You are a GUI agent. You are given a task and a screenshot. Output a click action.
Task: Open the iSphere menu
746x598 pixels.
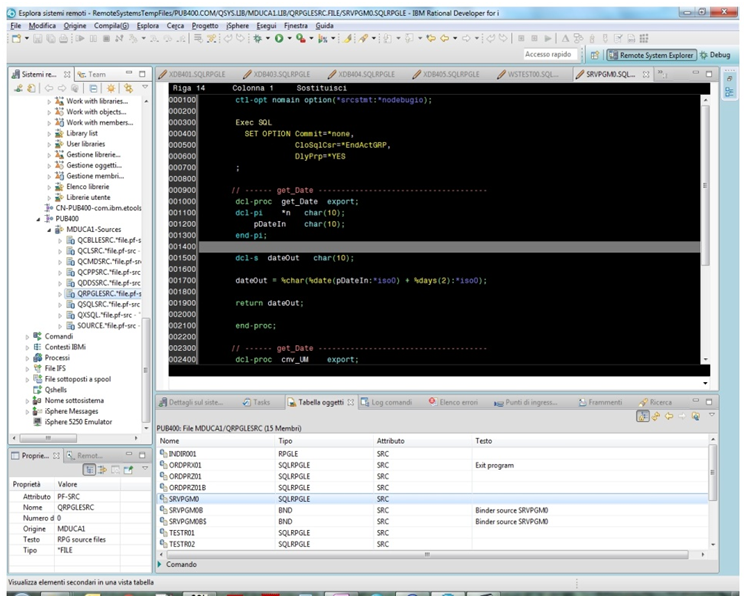click(x=237, y=26)
